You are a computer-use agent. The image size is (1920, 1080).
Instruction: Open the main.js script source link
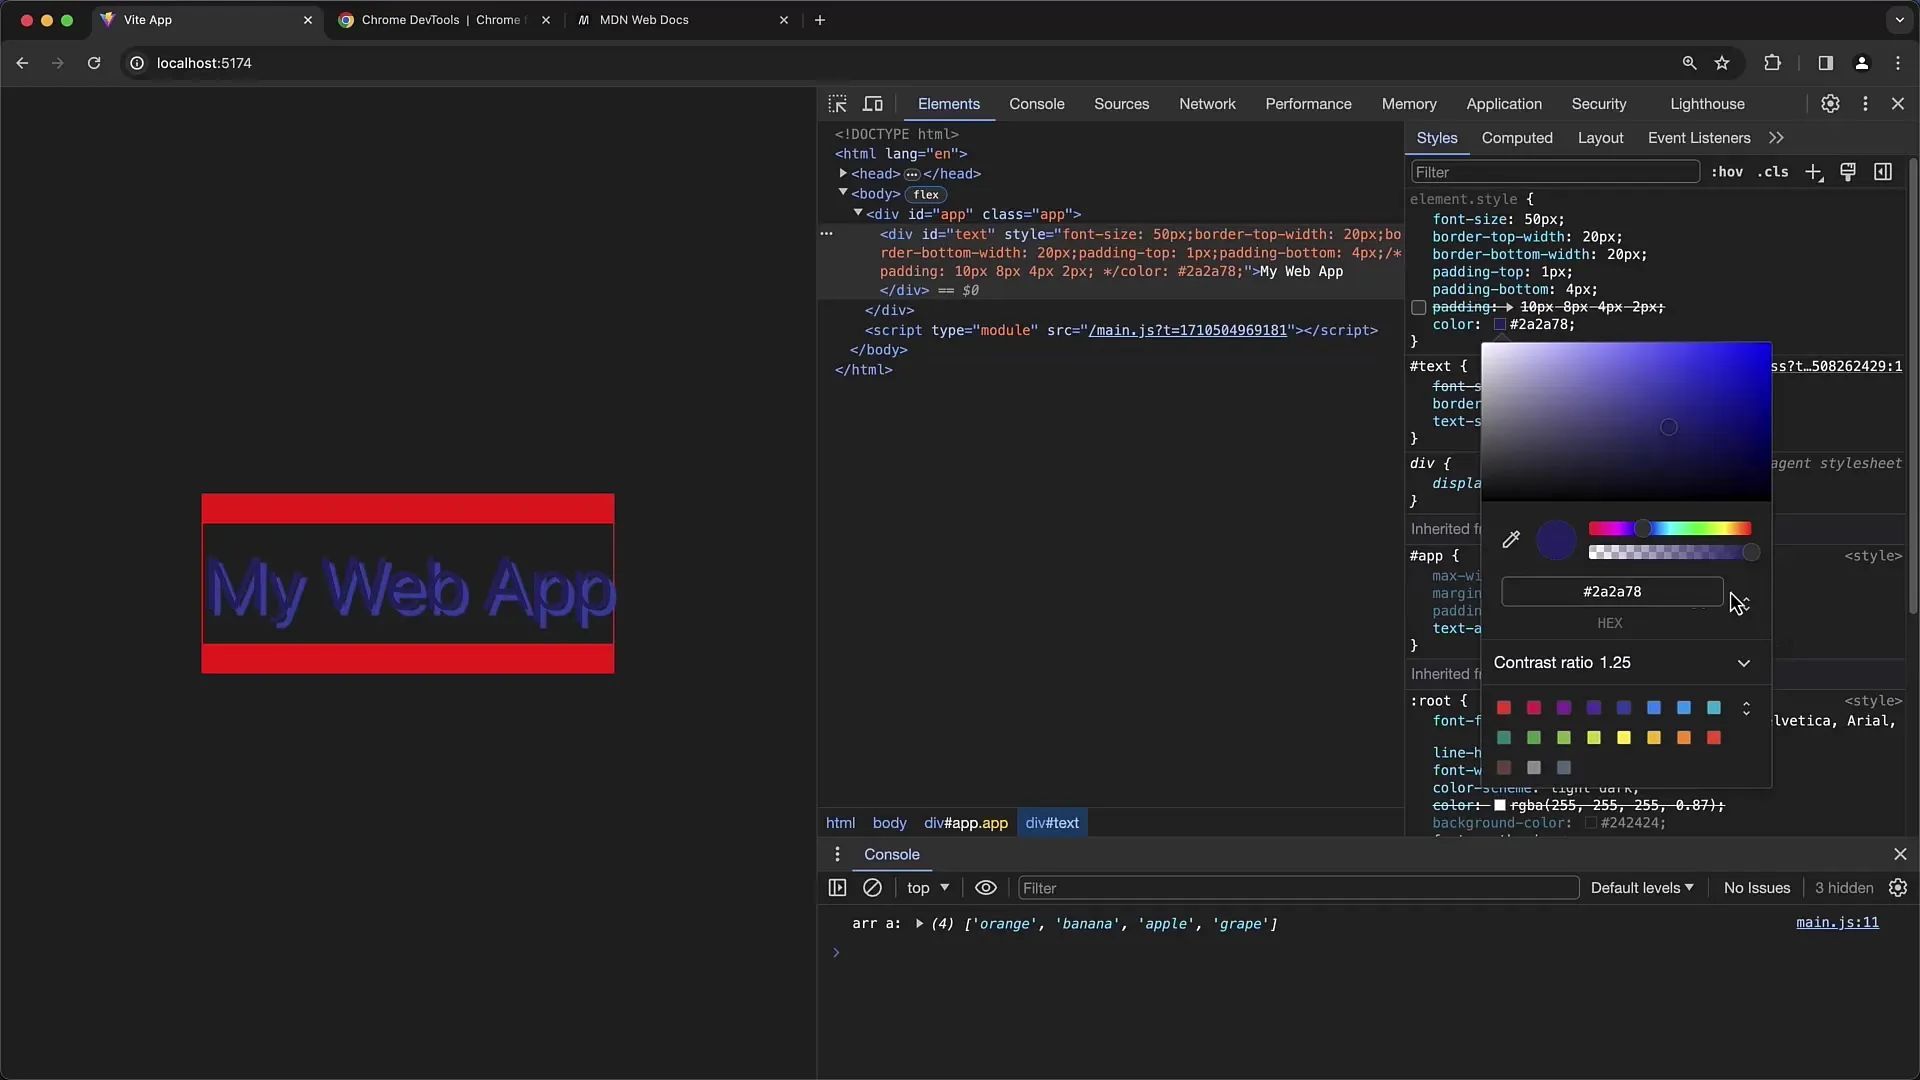1187,330
